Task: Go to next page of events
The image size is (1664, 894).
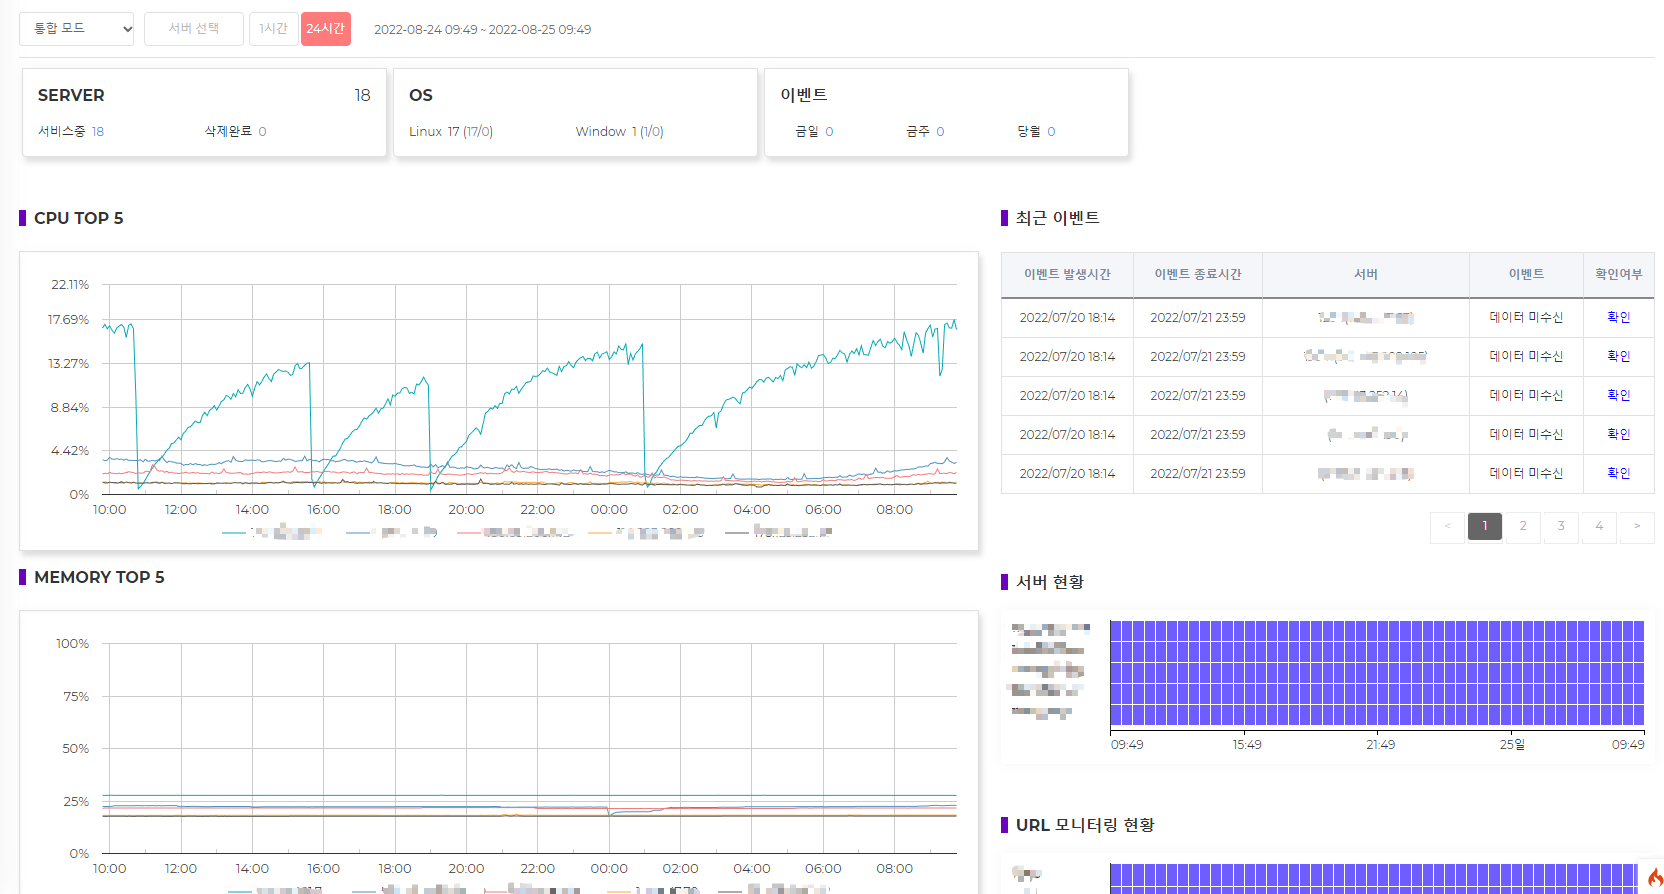Action: (x=1637, y=526)
